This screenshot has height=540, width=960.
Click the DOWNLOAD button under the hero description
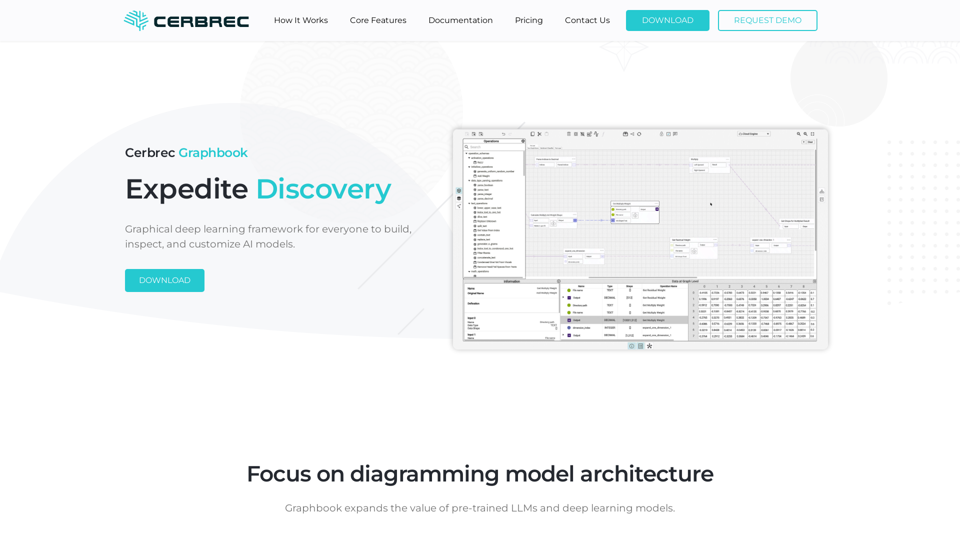165,280
